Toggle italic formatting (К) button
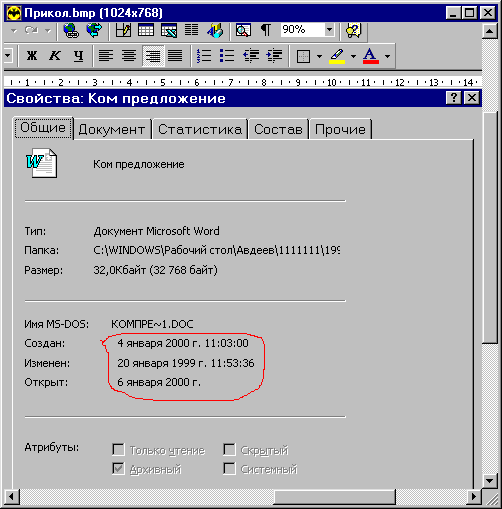The height and width of the screenshot is (509, 502). pos(55,56)
